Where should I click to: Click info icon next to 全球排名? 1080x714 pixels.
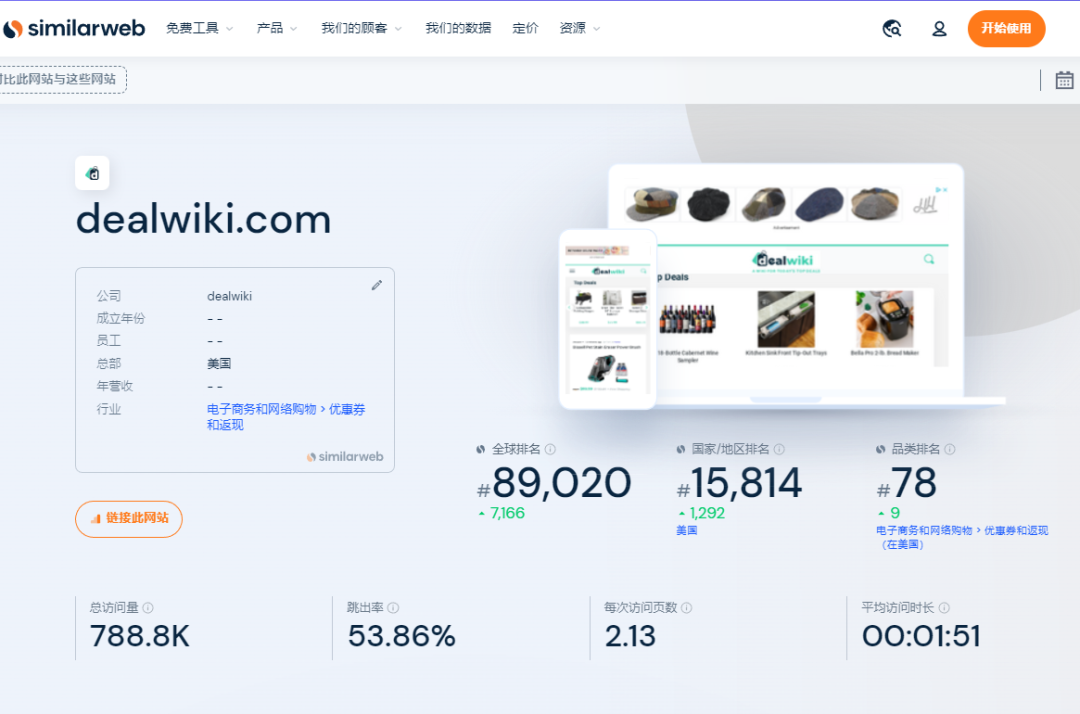click(550, 449)
